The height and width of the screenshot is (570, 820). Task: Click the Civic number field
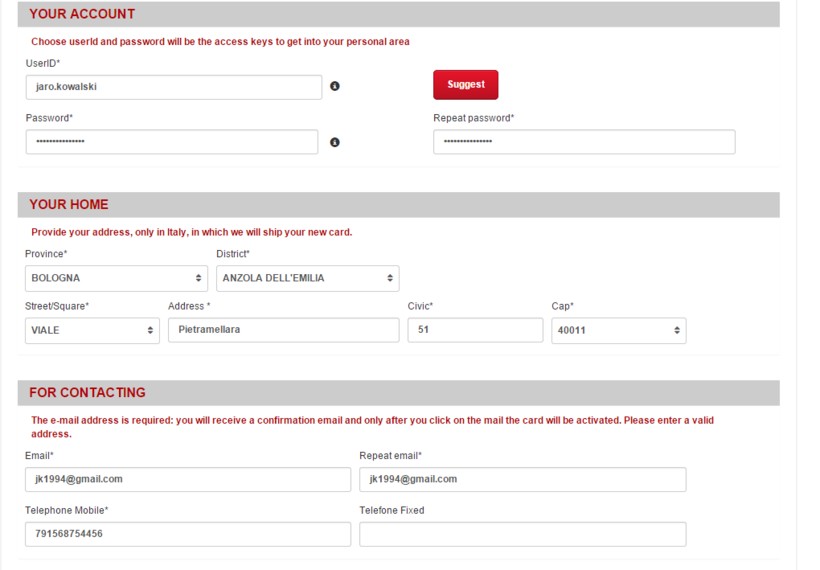475,330
